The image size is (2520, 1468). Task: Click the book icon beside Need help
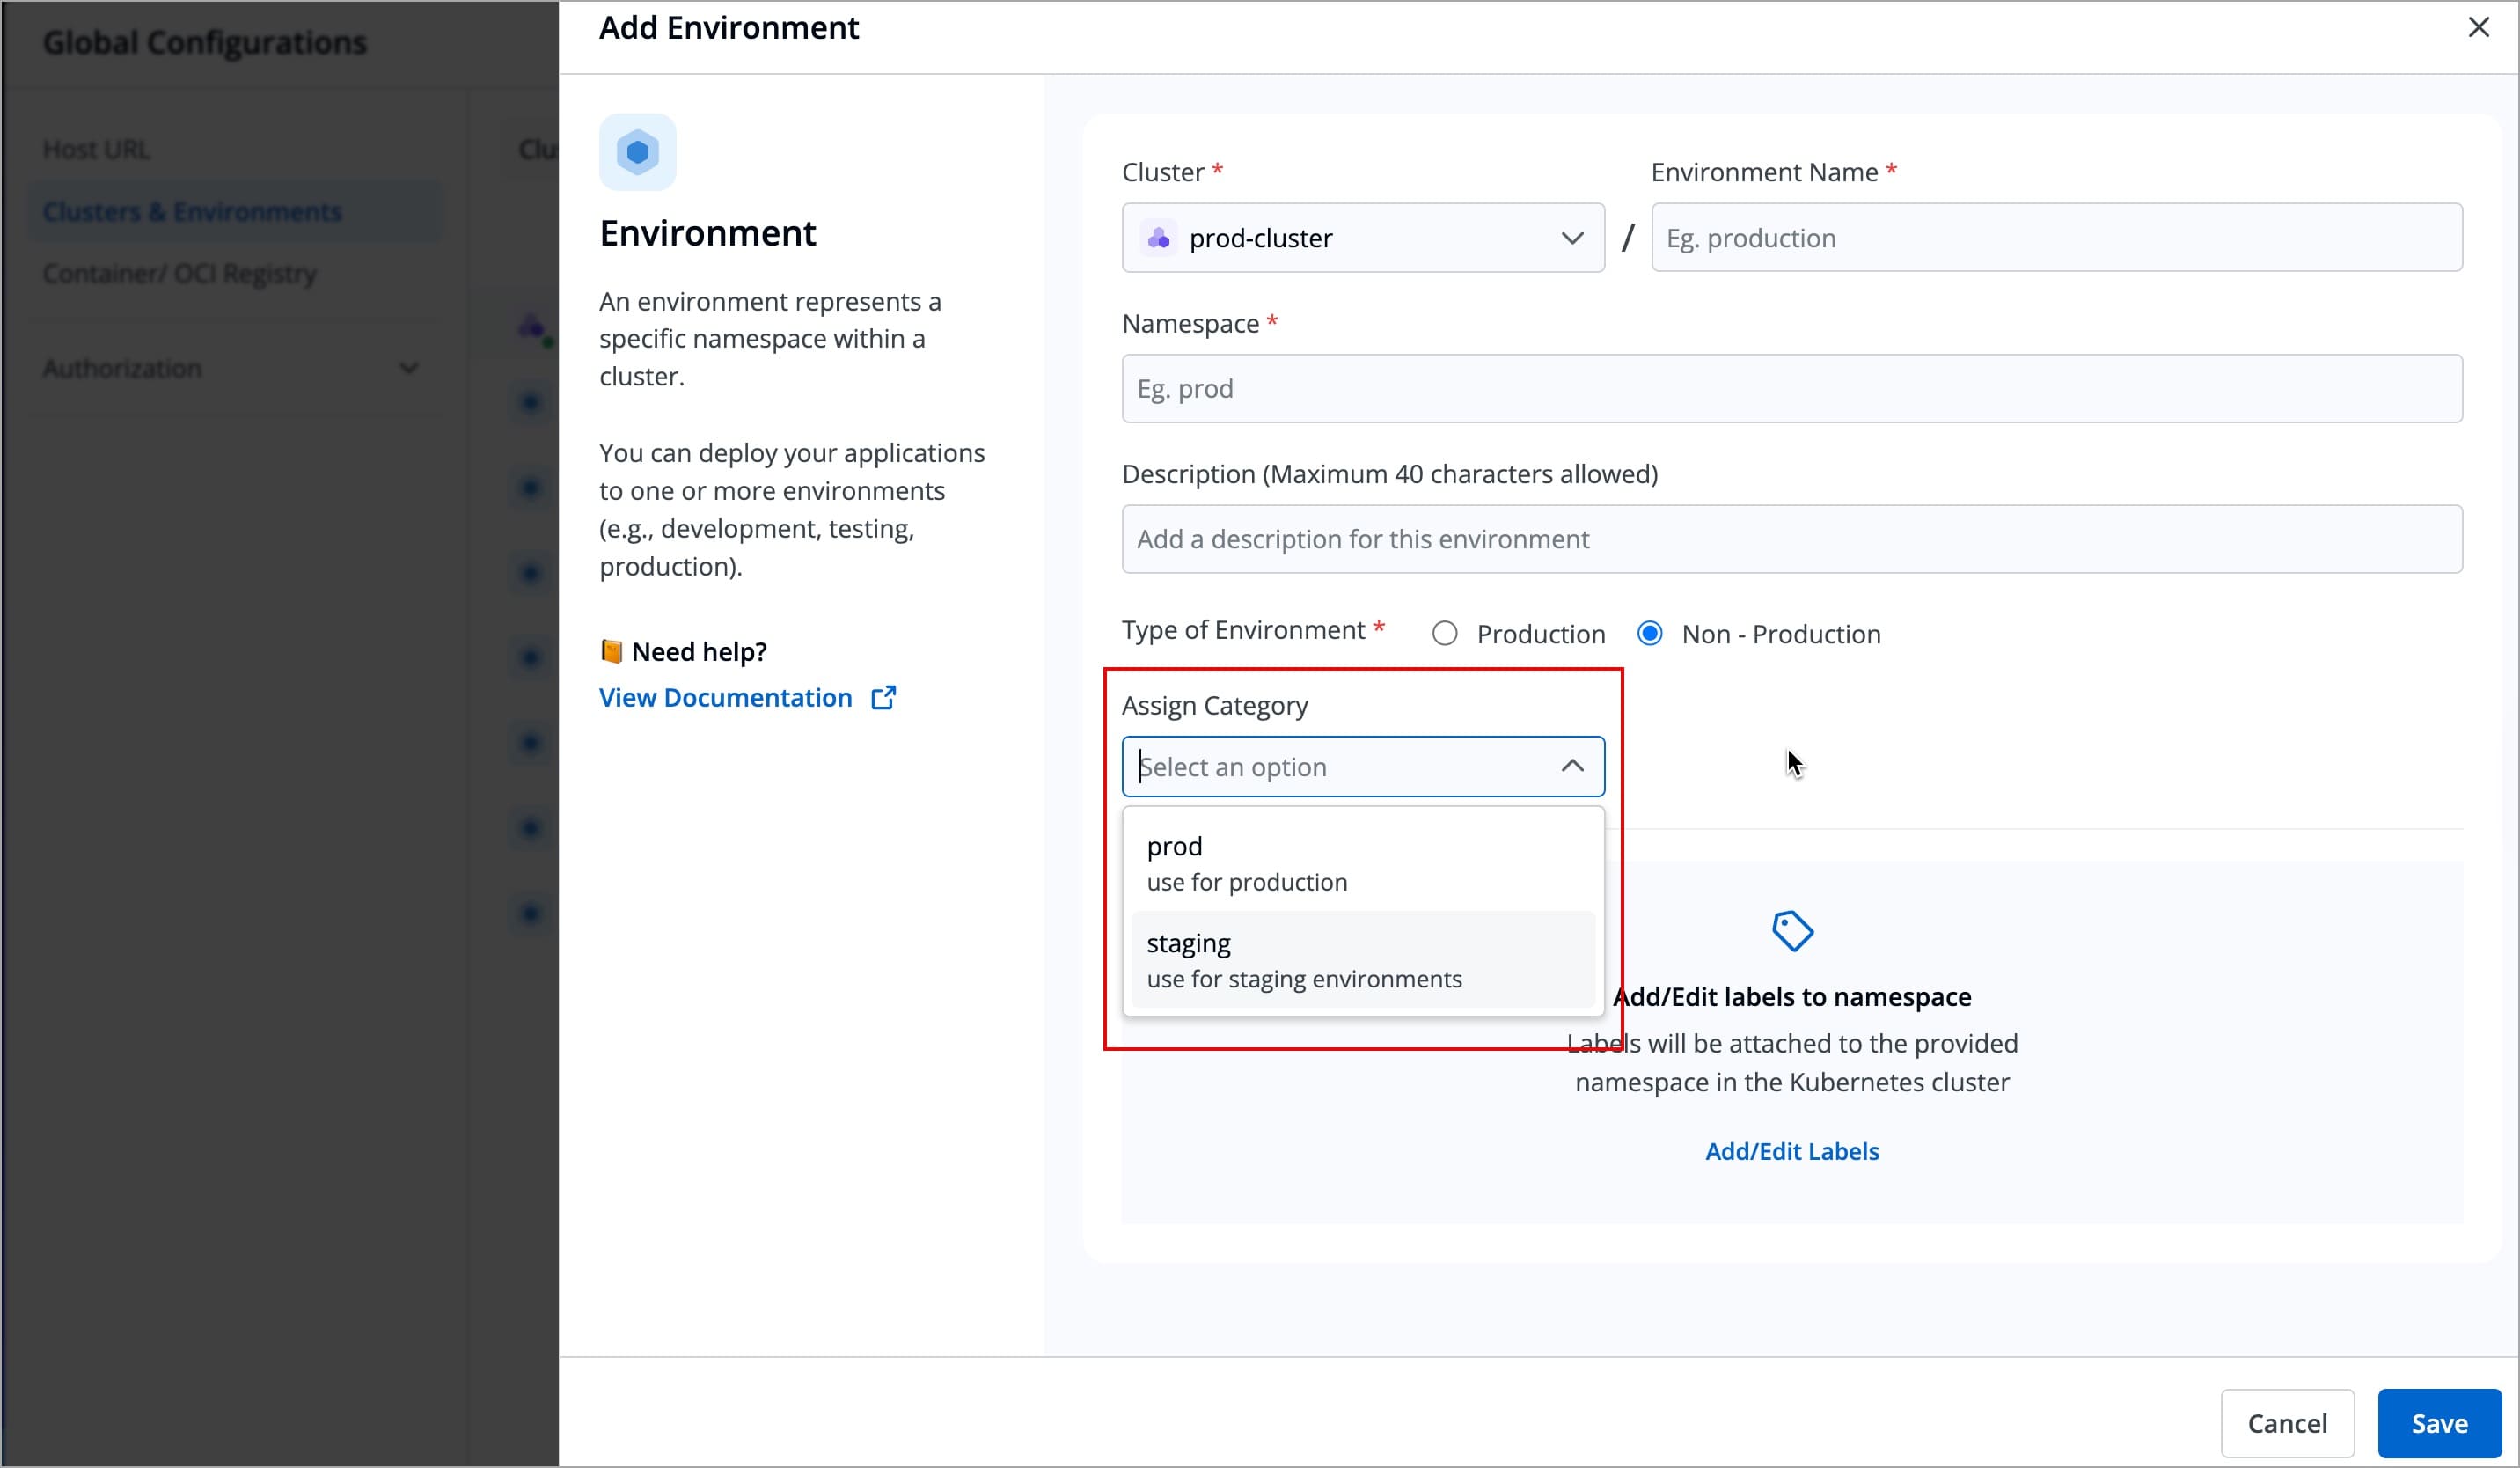611,652
